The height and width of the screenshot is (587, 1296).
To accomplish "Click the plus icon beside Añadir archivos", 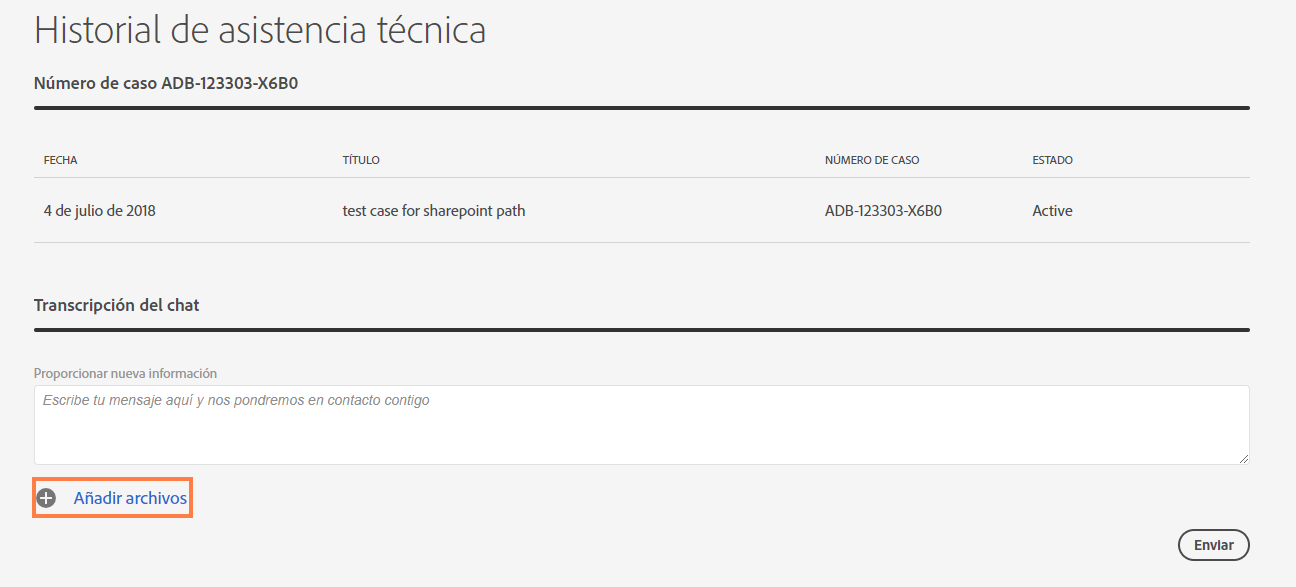I will tap(46, 497).
